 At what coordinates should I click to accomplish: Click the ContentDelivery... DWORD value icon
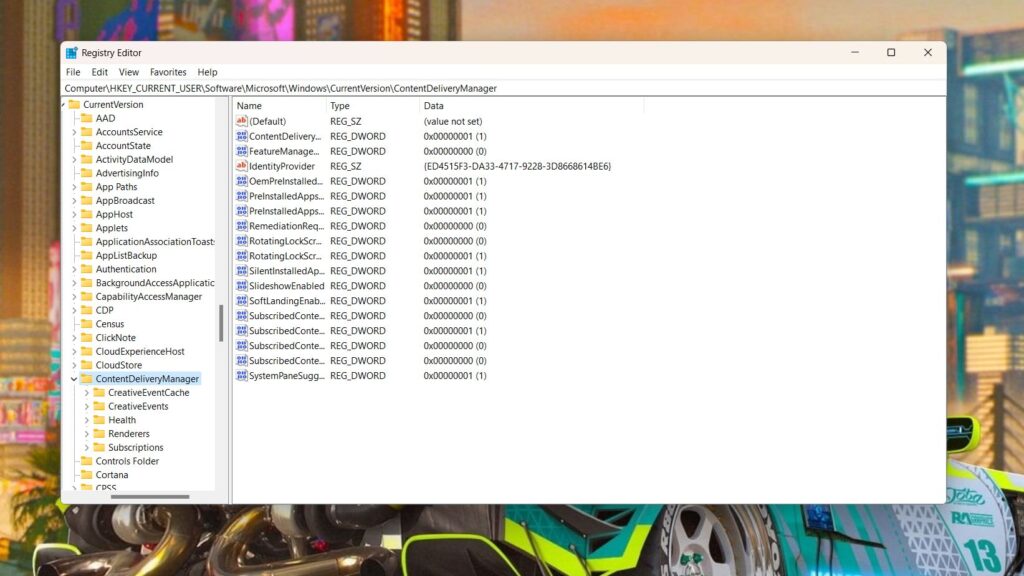point(242,136)
